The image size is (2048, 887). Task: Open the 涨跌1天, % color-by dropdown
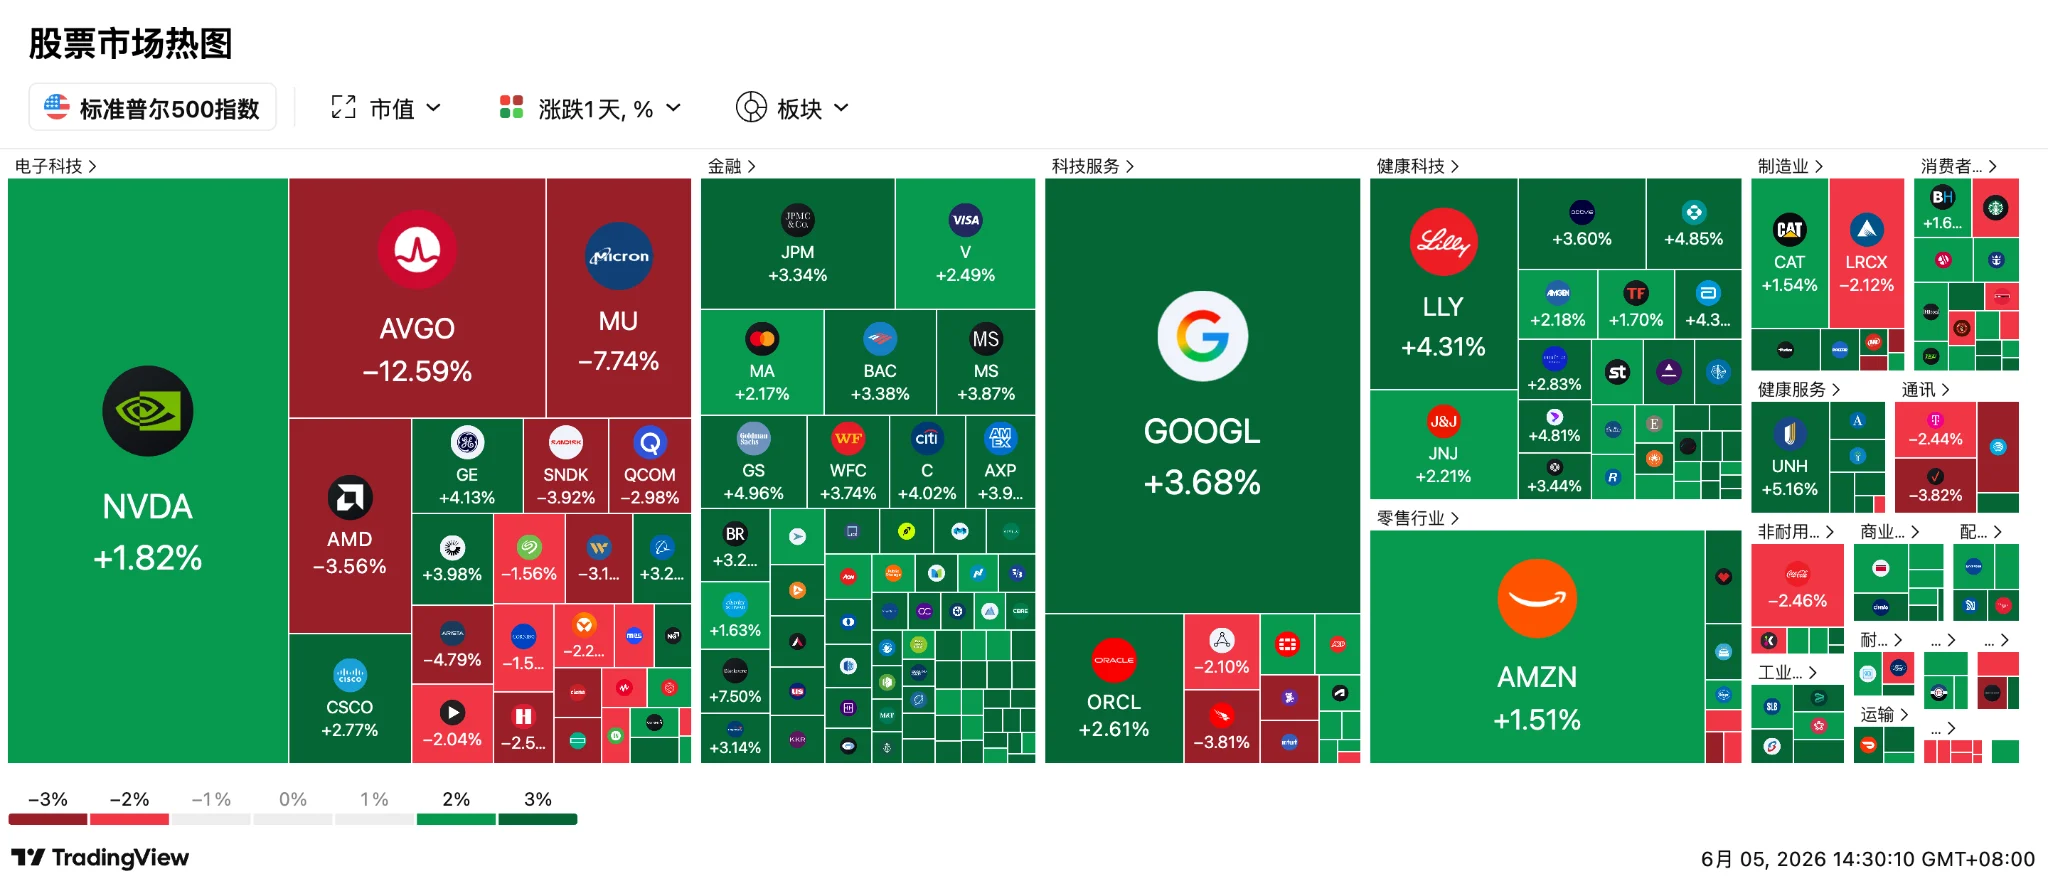click(591, 108)
